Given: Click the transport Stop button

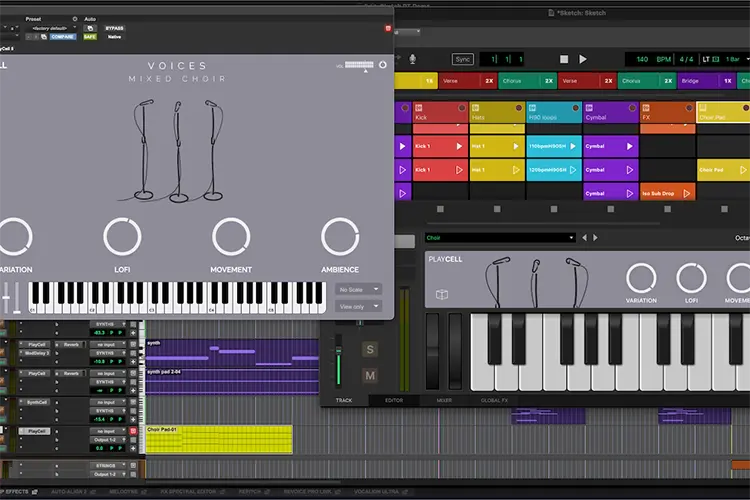Looking at the screenshot, I should coord(564,59).
